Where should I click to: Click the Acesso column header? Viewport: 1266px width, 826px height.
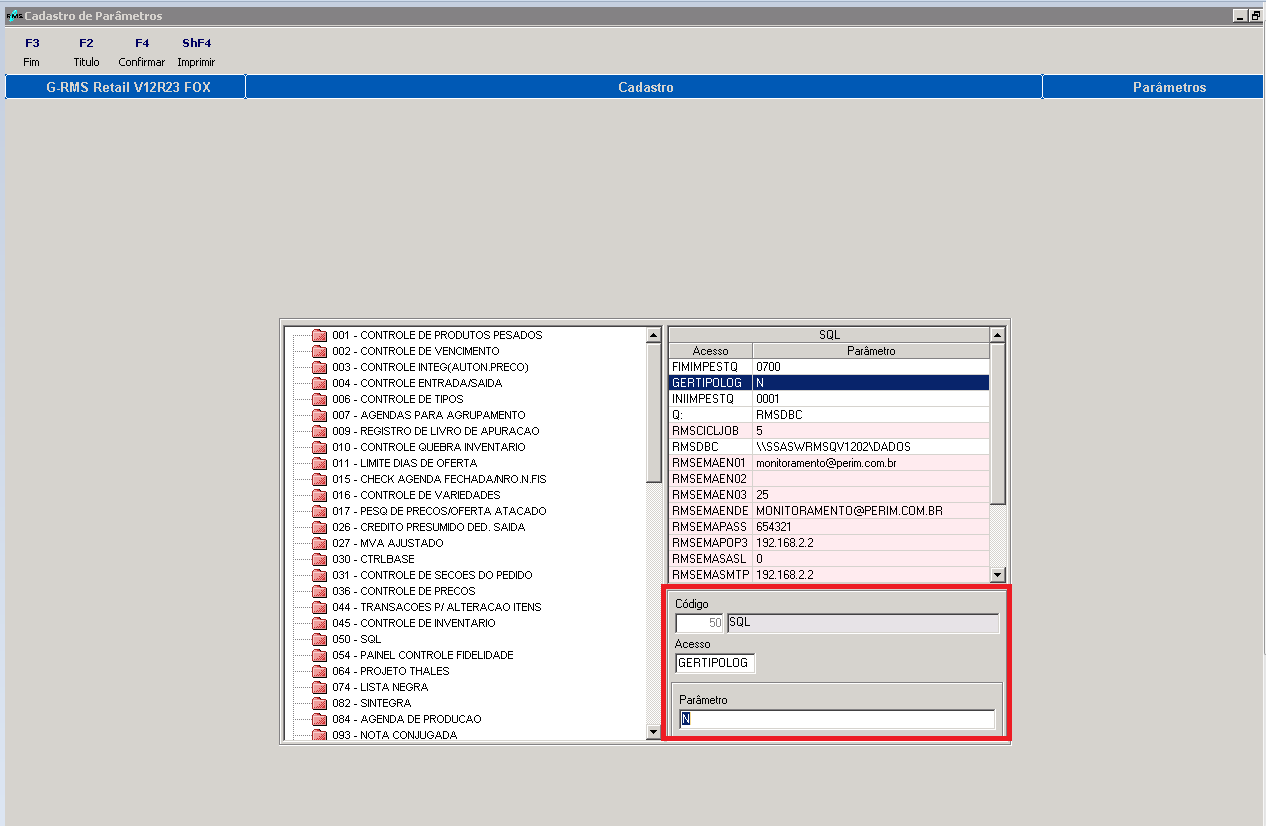point(710,351)
